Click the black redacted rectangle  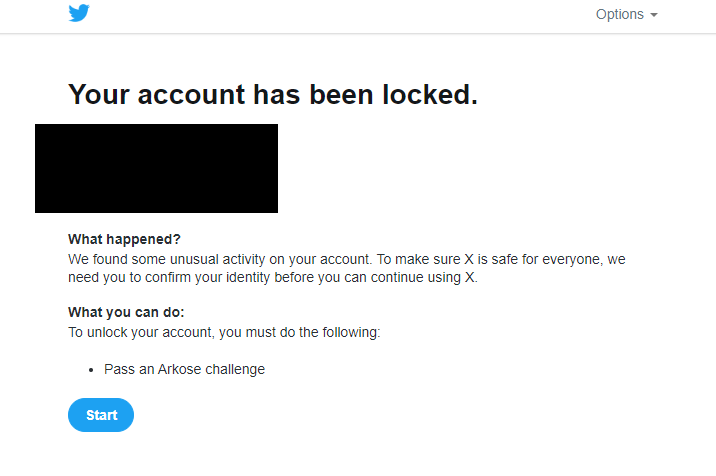tap(156, 168)
